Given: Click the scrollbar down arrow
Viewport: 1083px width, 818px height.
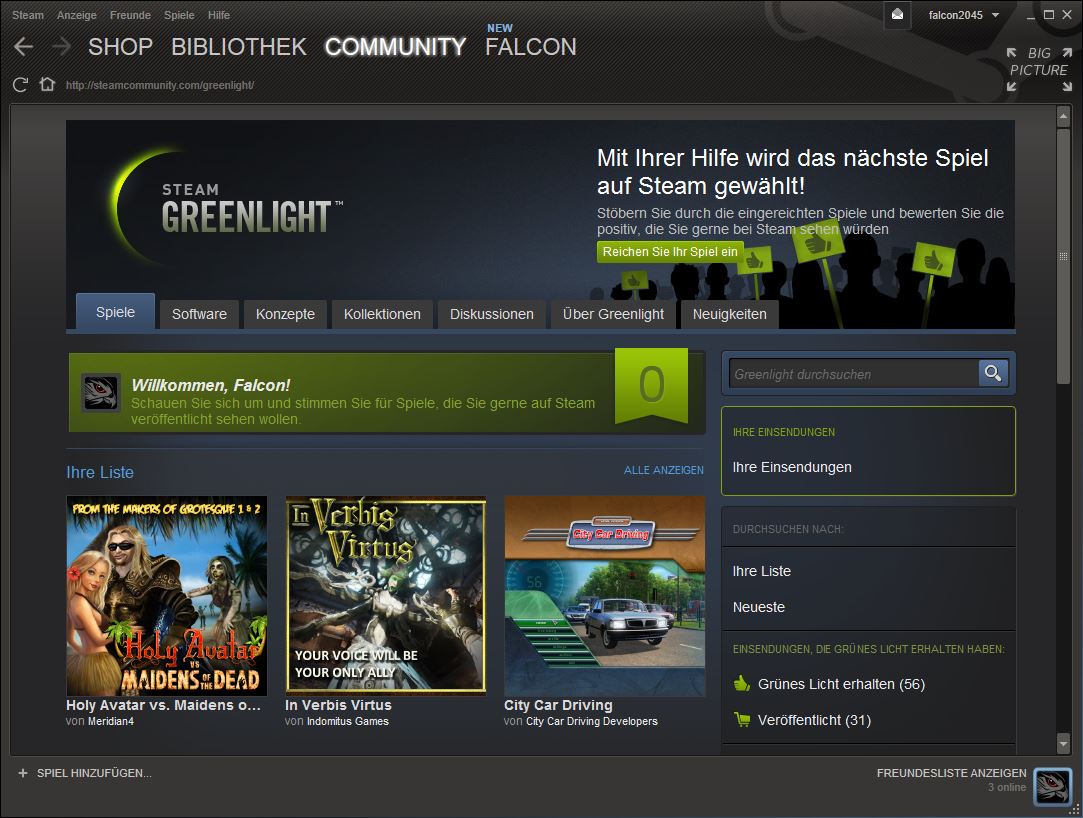Looking at the screenshot, I should click(1063, 743).
